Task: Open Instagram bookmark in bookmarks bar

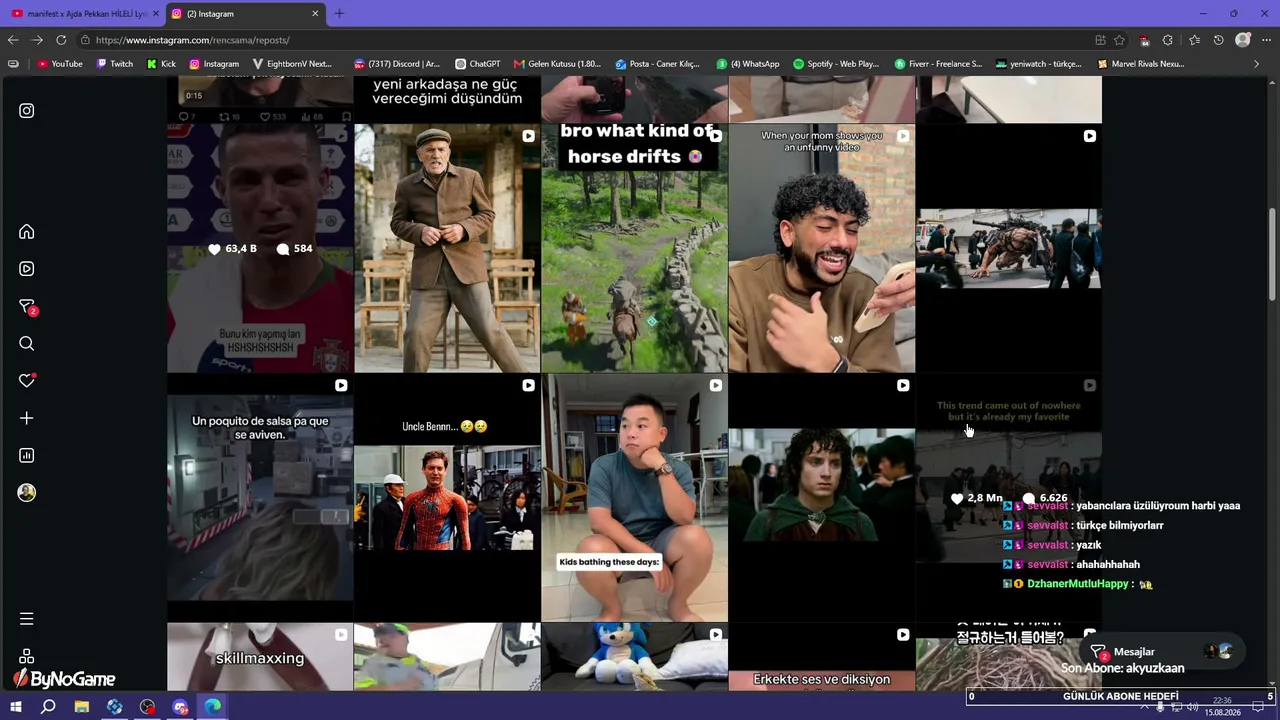Action: (214, 64)
